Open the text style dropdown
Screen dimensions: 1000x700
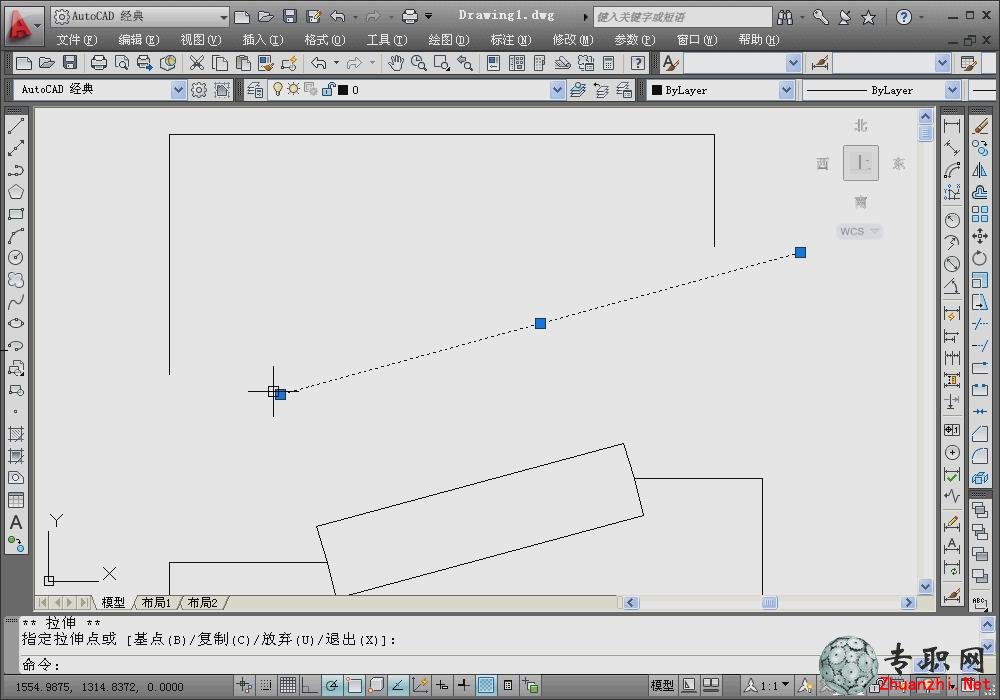(793, 62)
